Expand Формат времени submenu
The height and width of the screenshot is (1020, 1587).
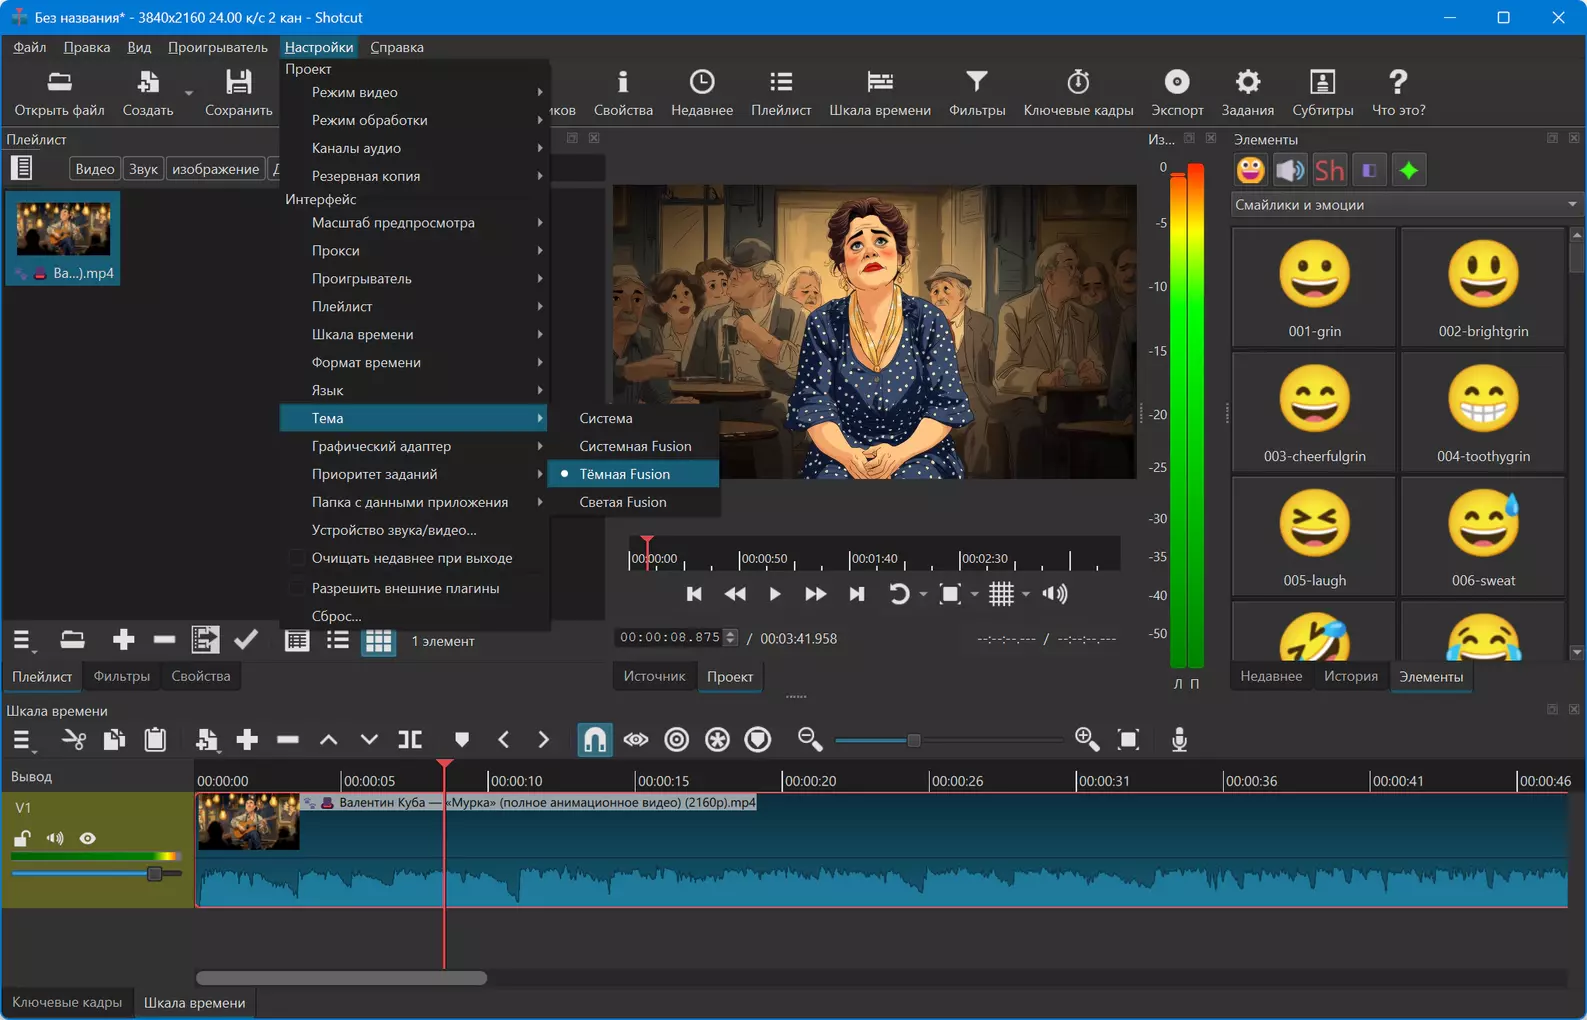coord(414,362)
